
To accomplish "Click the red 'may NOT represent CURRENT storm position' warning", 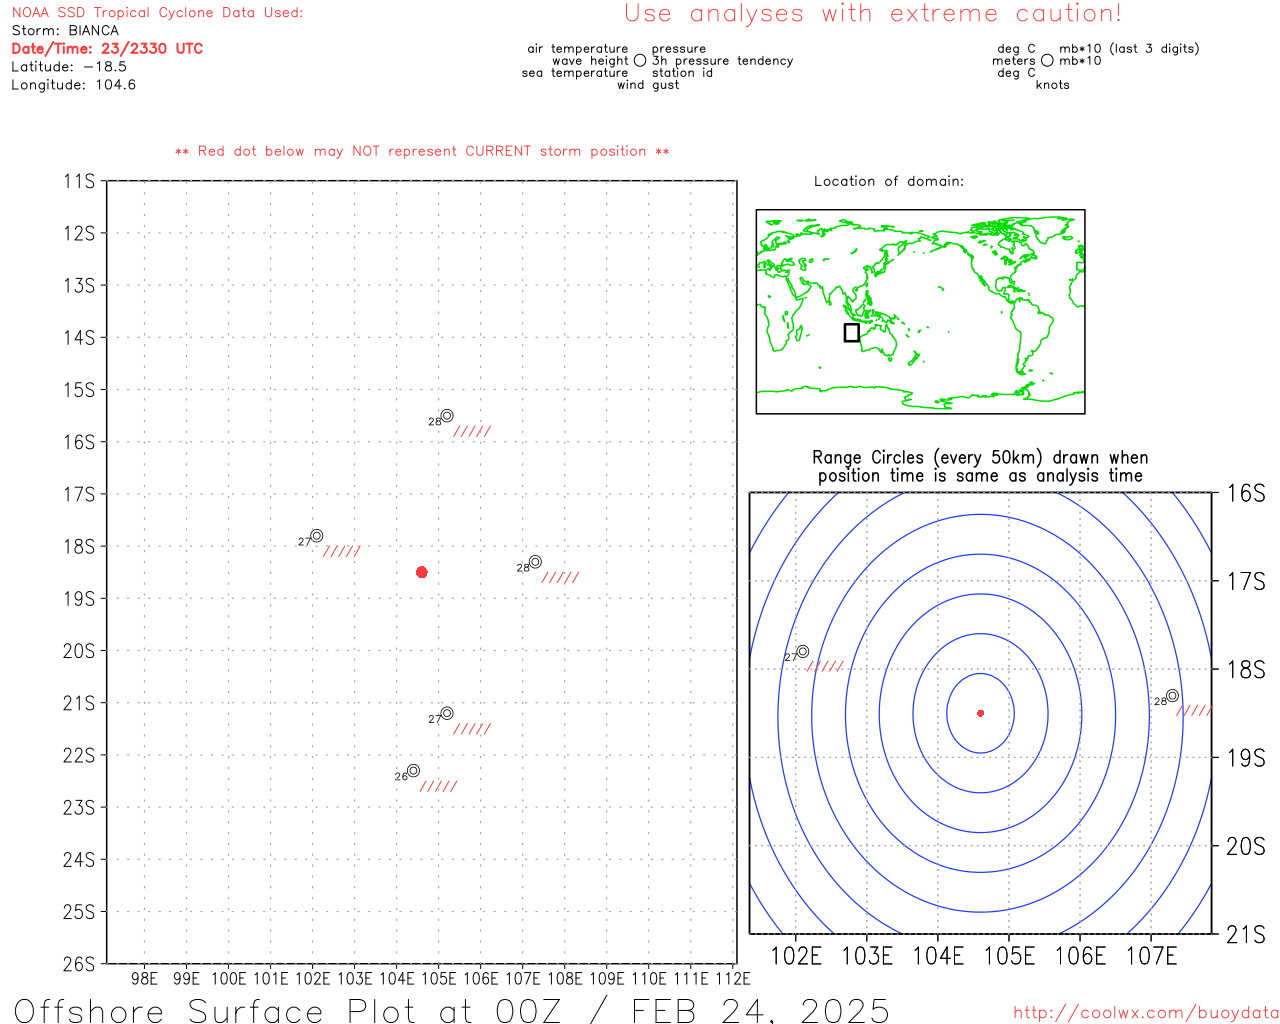I will (422, 152).
